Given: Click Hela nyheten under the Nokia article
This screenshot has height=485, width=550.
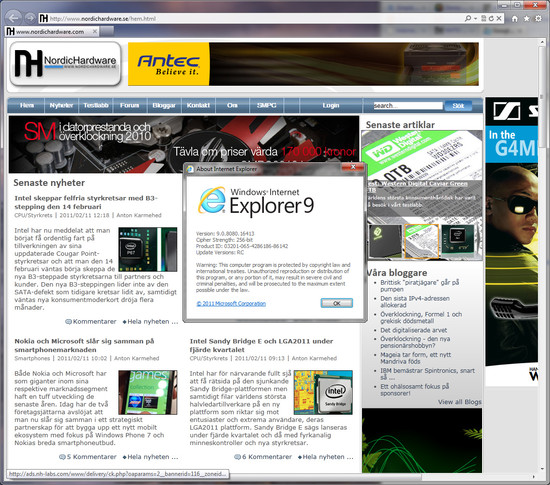Looking at the screenshot, I should 150,457.
